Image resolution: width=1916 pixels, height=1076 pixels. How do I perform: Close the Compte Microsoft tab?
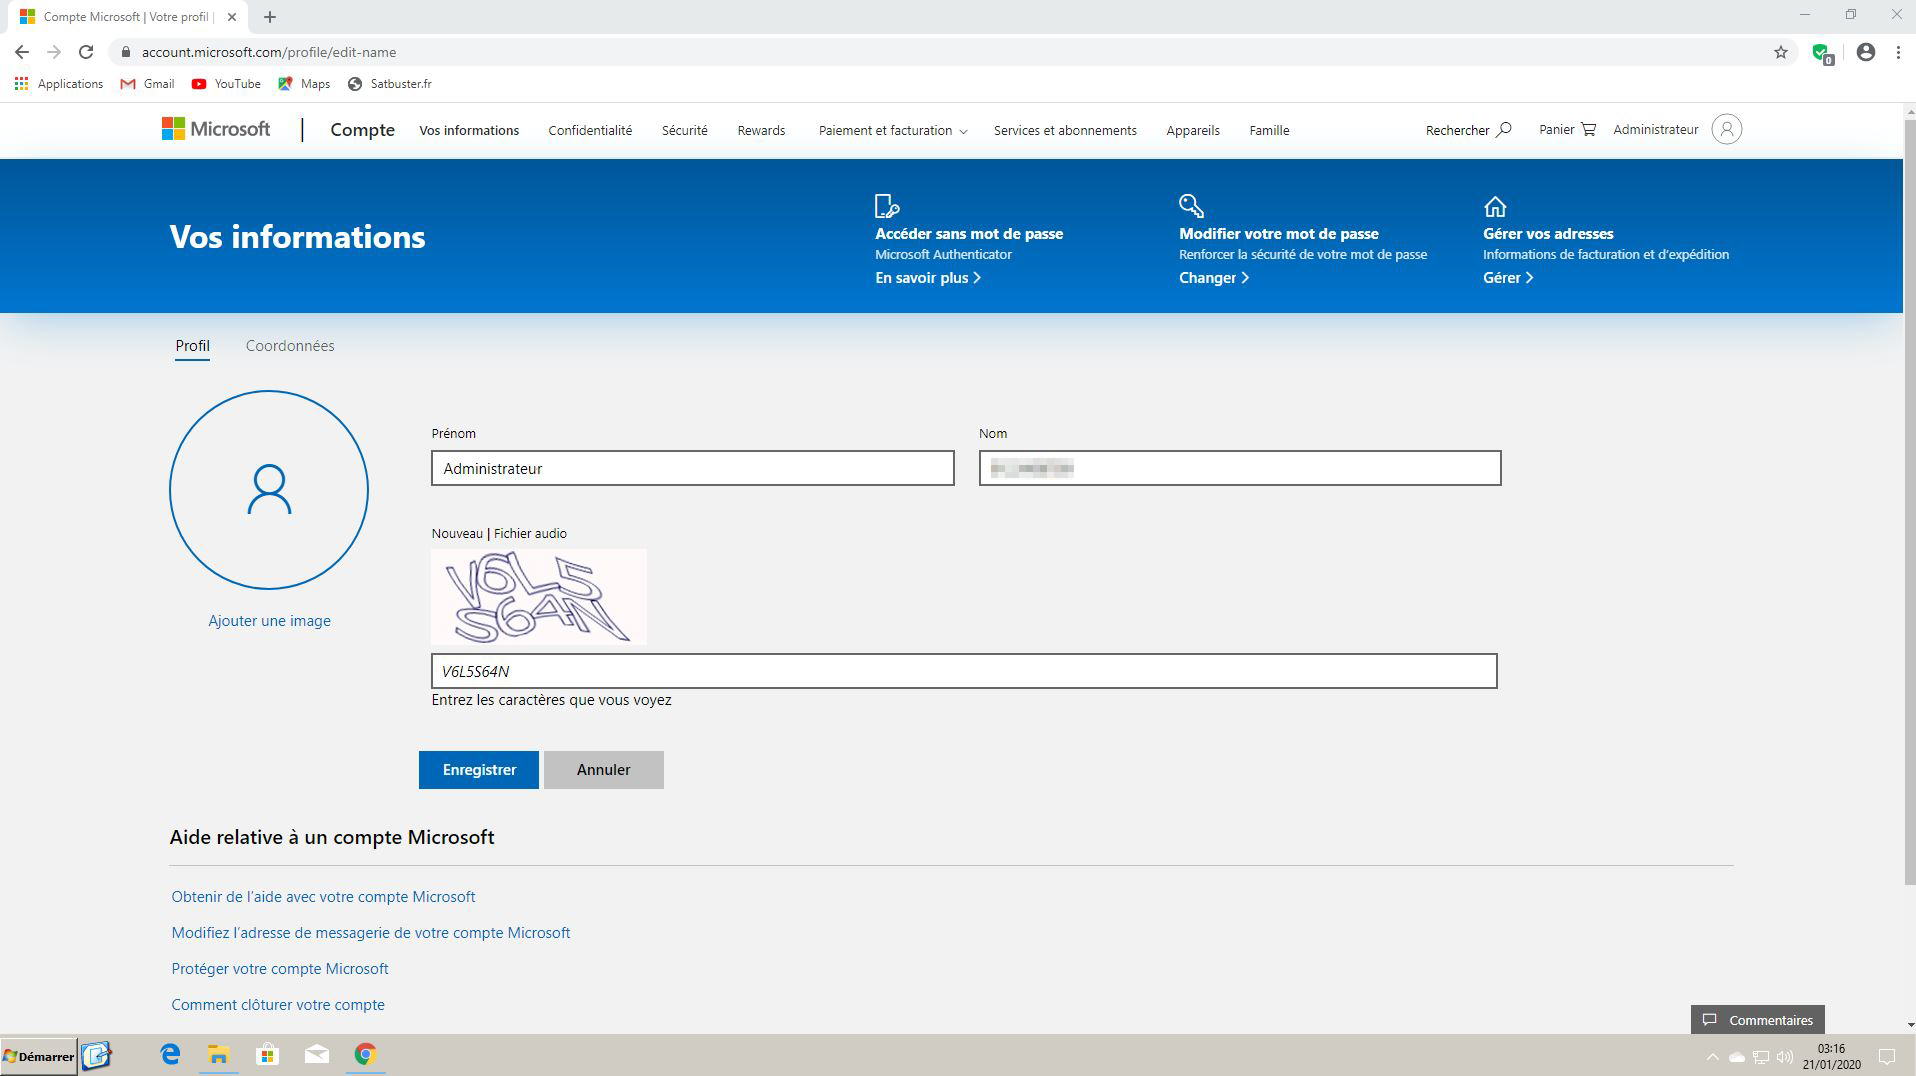[232, 17]
